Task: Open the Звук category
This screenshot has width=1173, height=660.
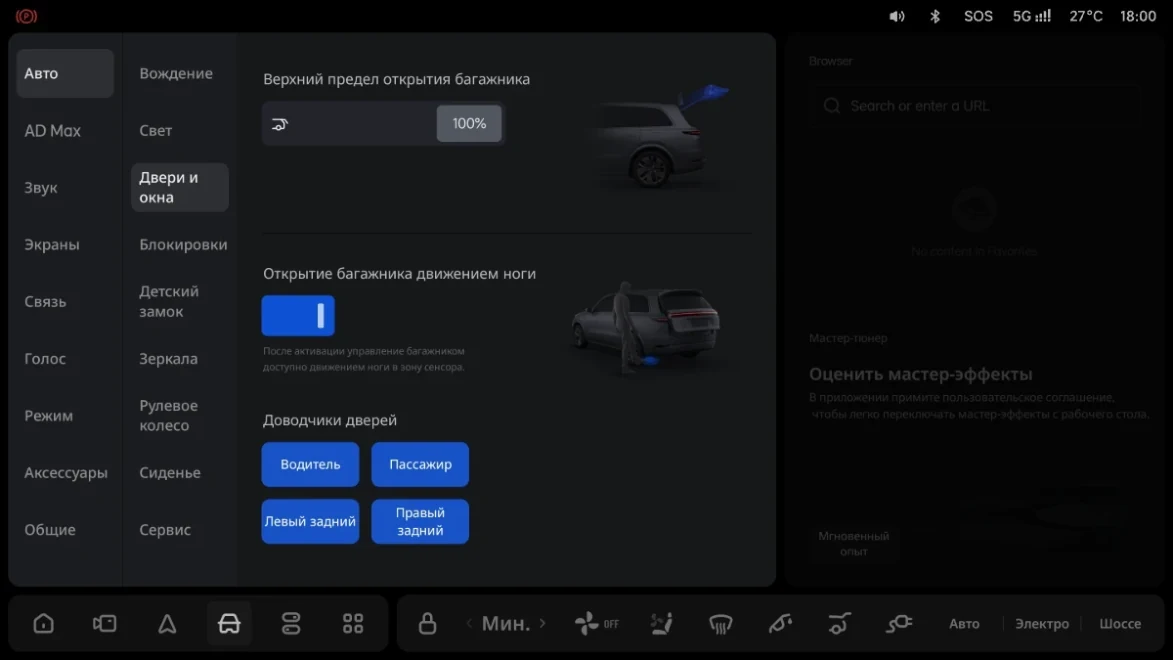Action: [x=40, y=188]
